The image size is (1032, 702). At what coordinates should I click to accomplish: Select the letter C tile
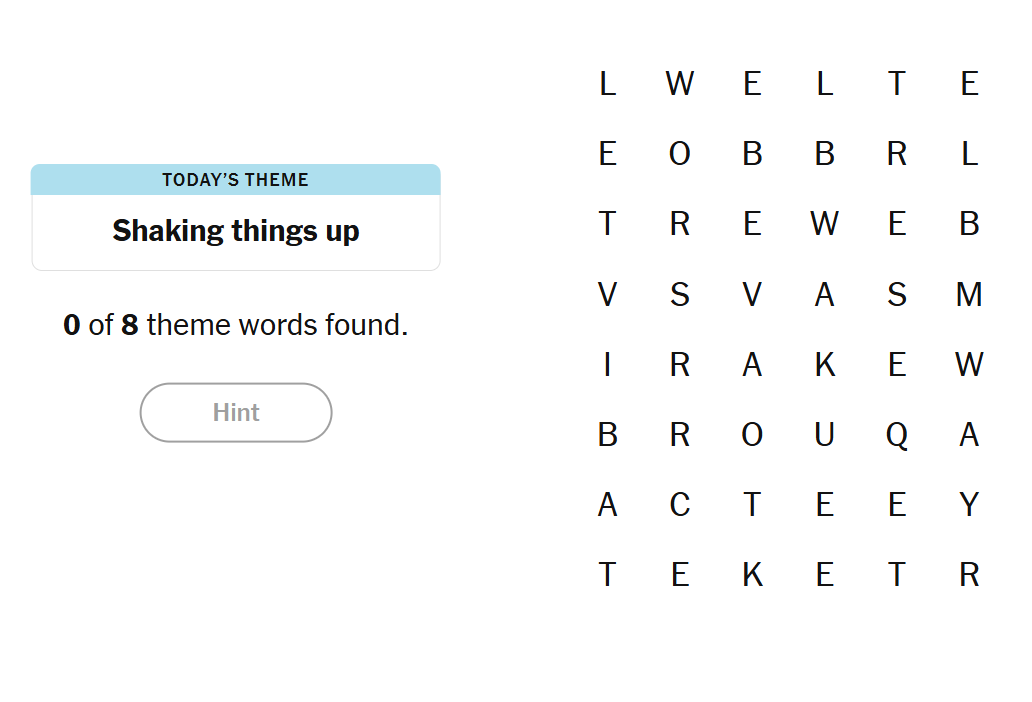(x=680, y=505)
